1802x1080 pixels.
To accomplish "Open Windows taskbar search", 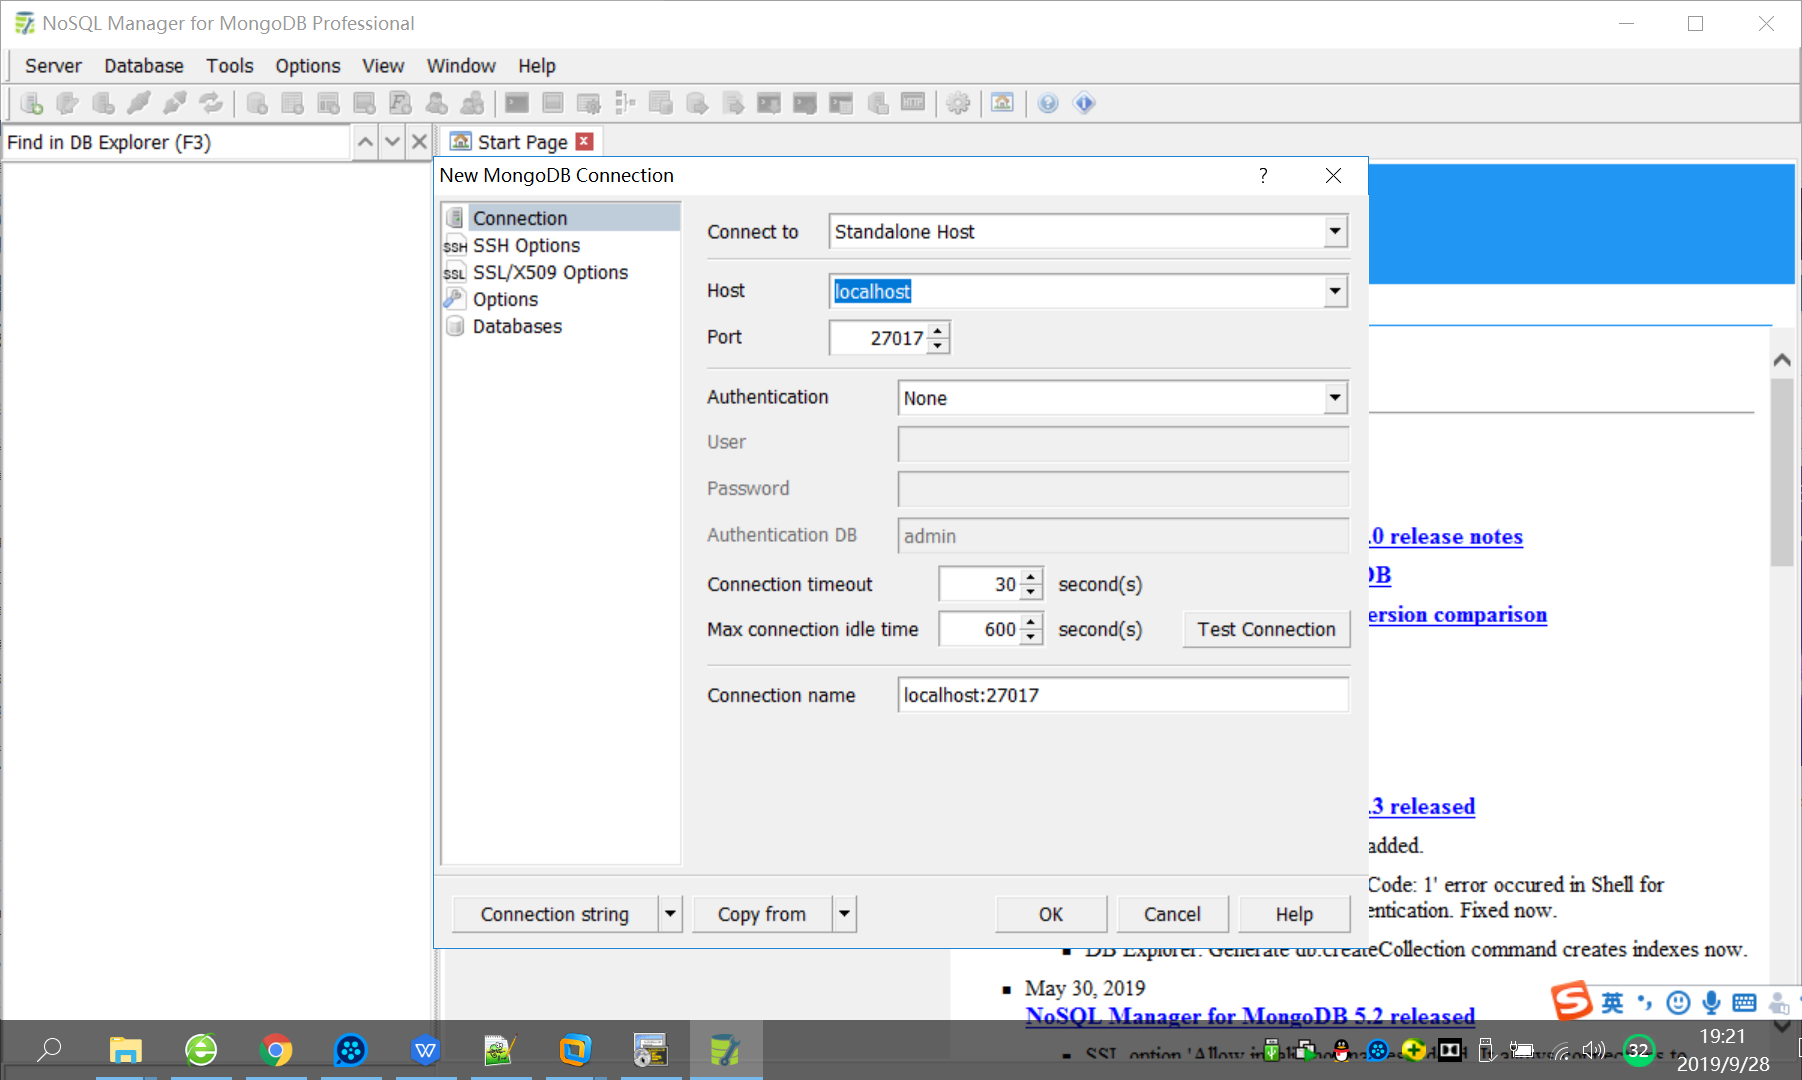I will 49,1050.
